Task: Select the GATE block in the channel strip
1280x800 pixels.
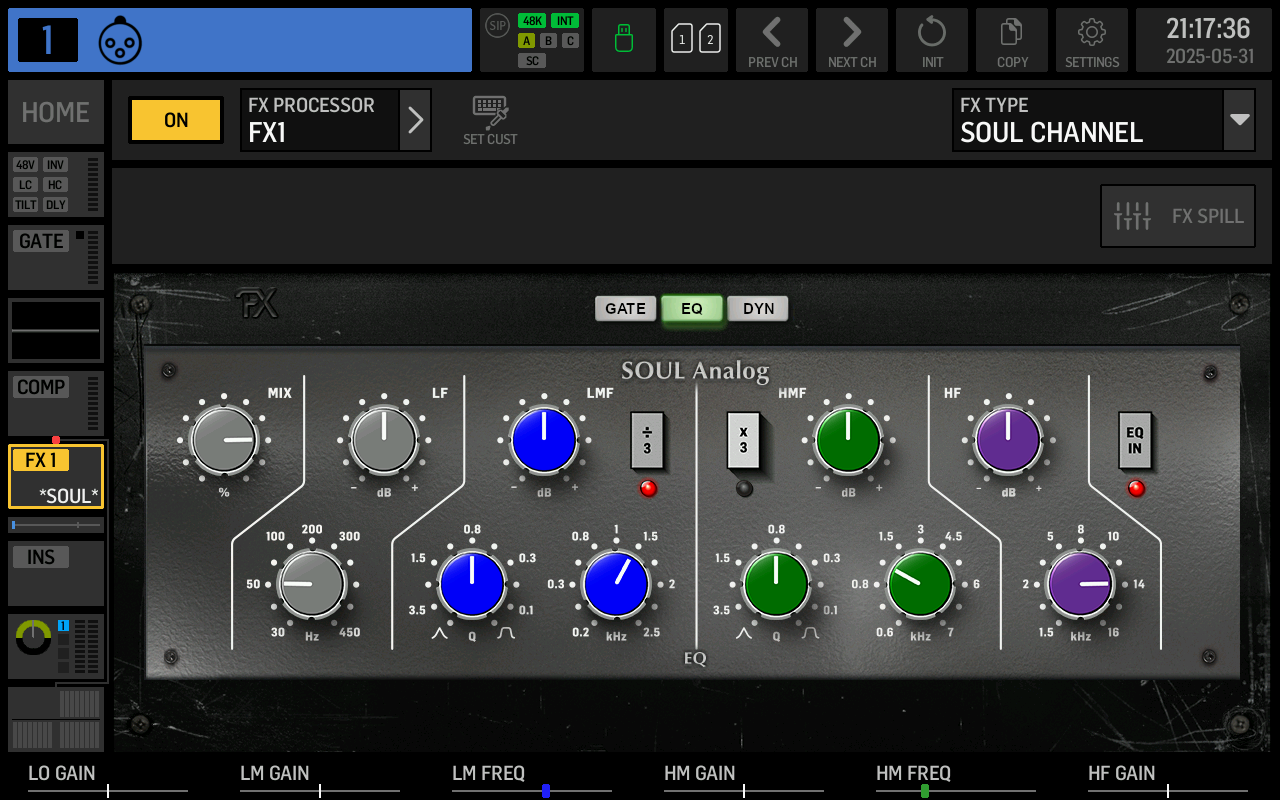Action: coord(55,257)
